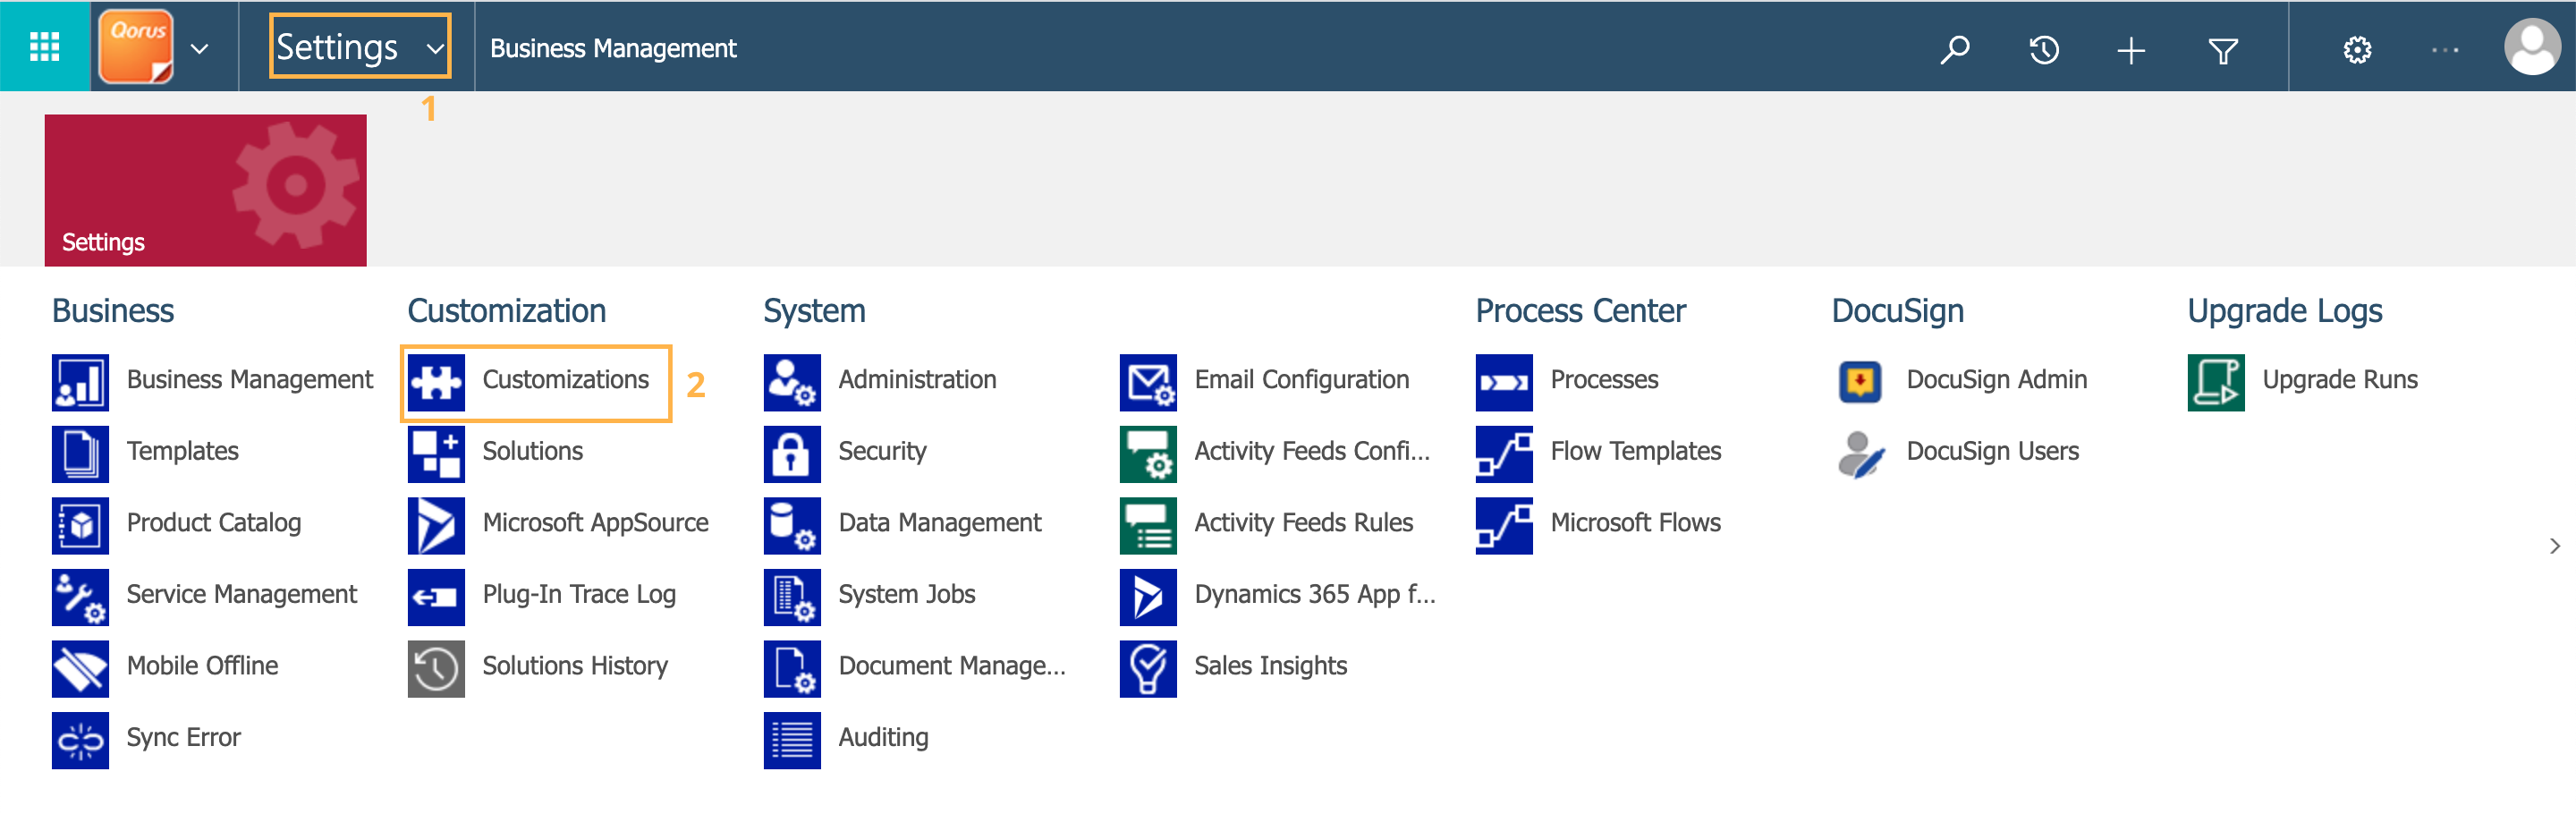Click the DocuSign Admin icon
Viewport: 2576px width, 814px height.
(x=1860, y=382)
